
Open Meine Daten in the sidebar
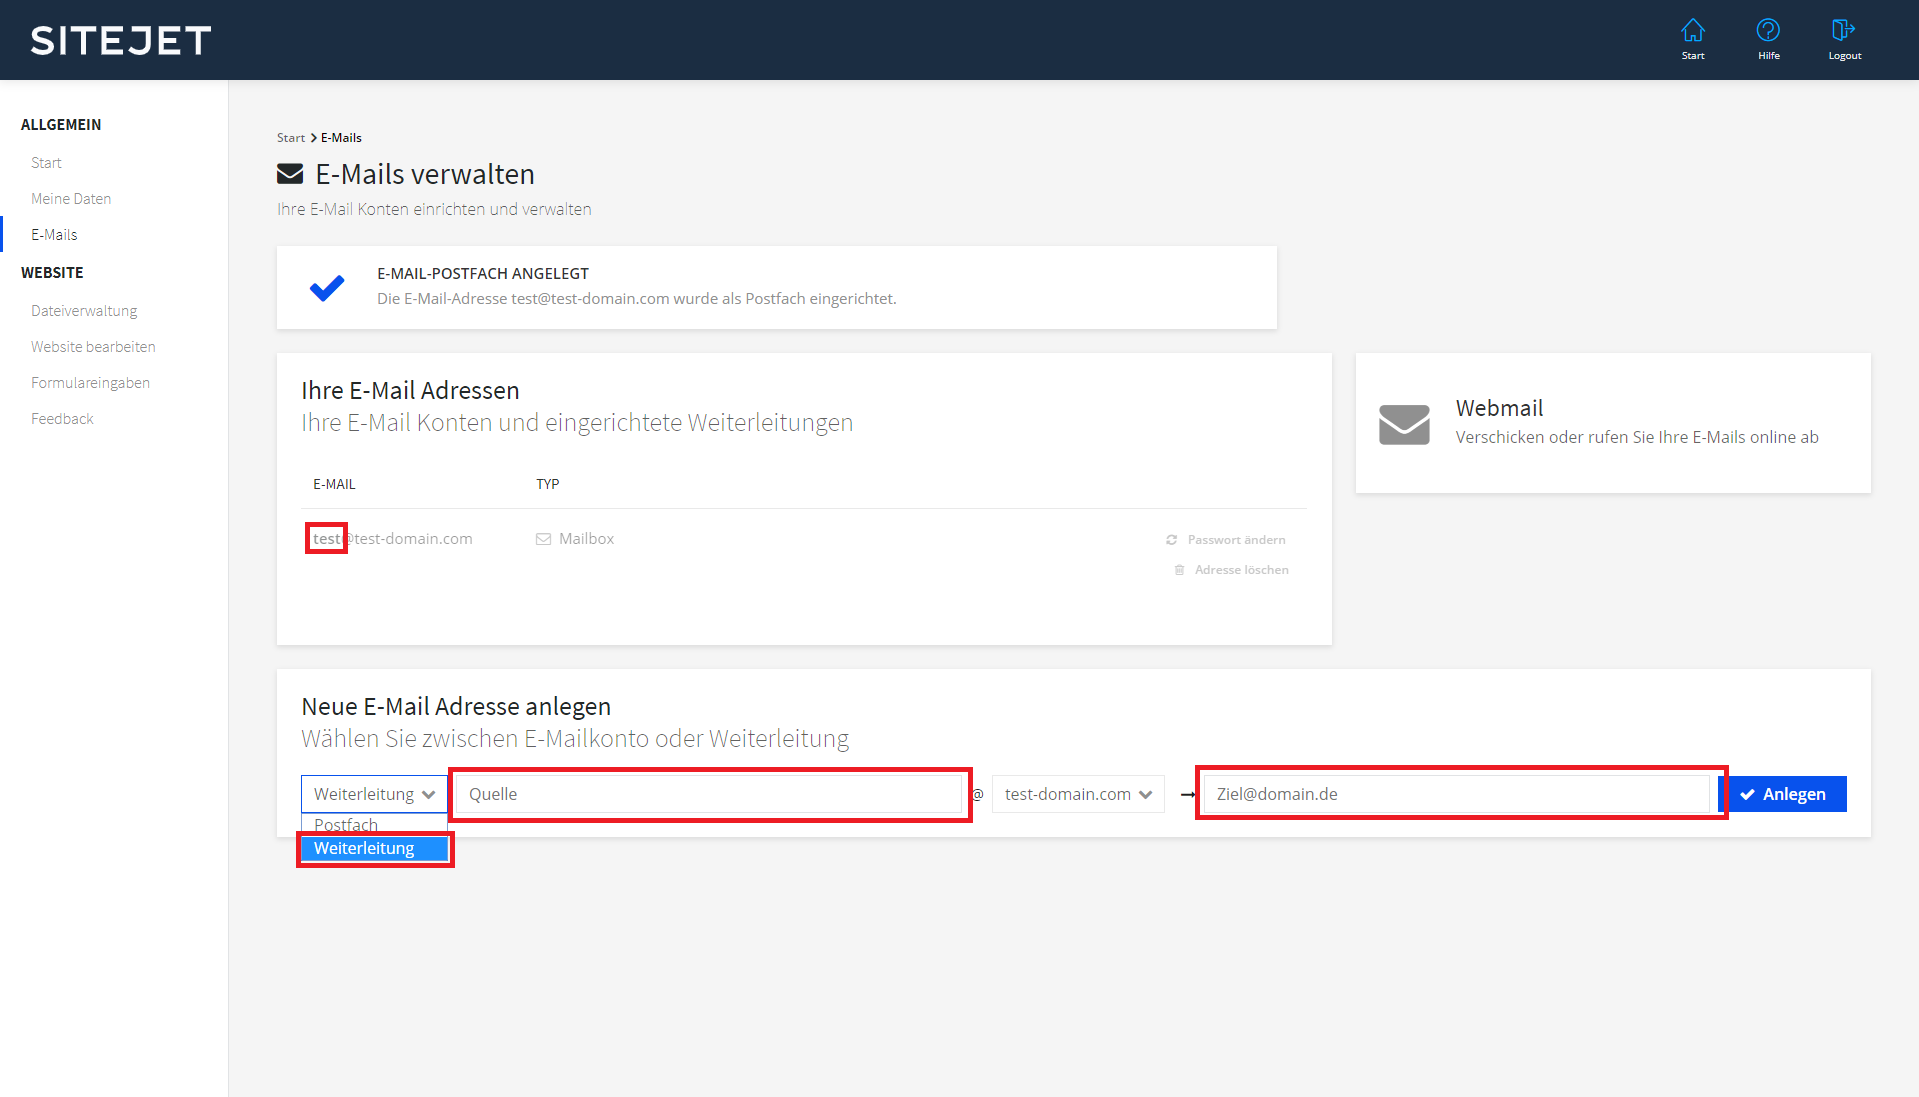click(70, 198)
